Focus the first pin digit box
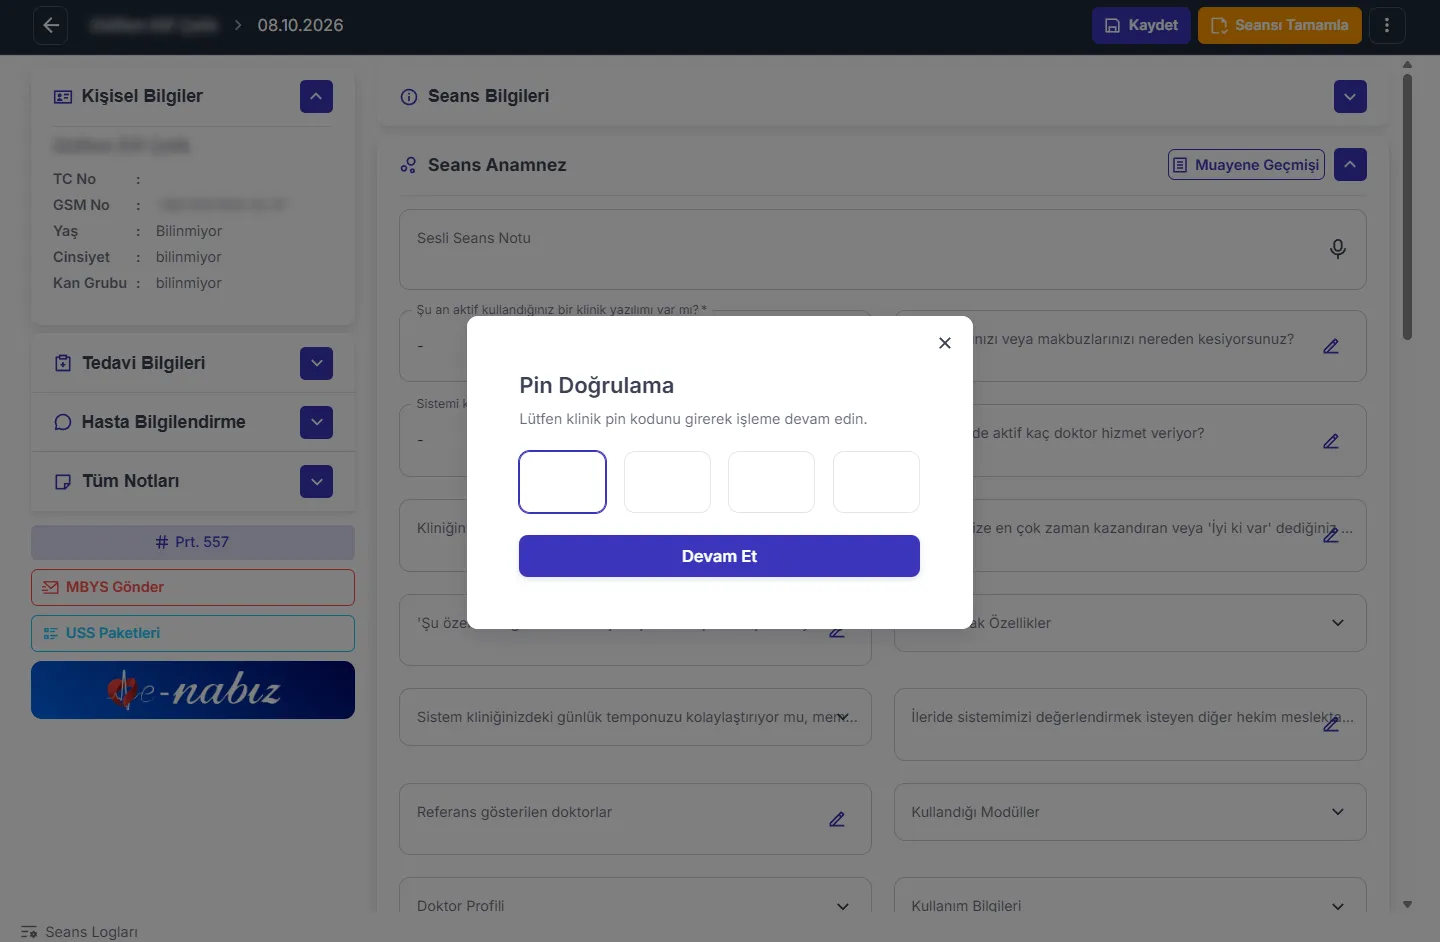Image resolution: width=1440 pixels, height=942 pixels. pyautogui.click(x=562, y=482)
